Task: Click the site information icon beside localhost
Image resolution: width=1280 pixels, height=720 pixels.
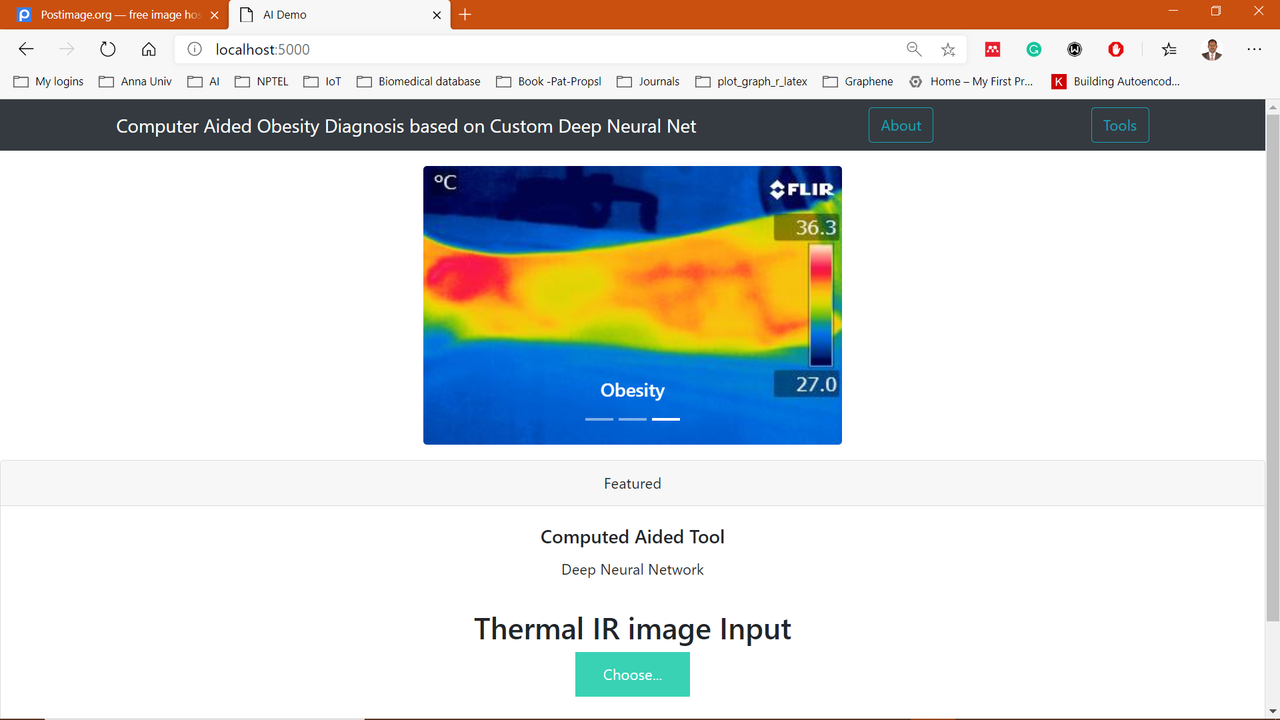Action: click(x=195, y=49)
